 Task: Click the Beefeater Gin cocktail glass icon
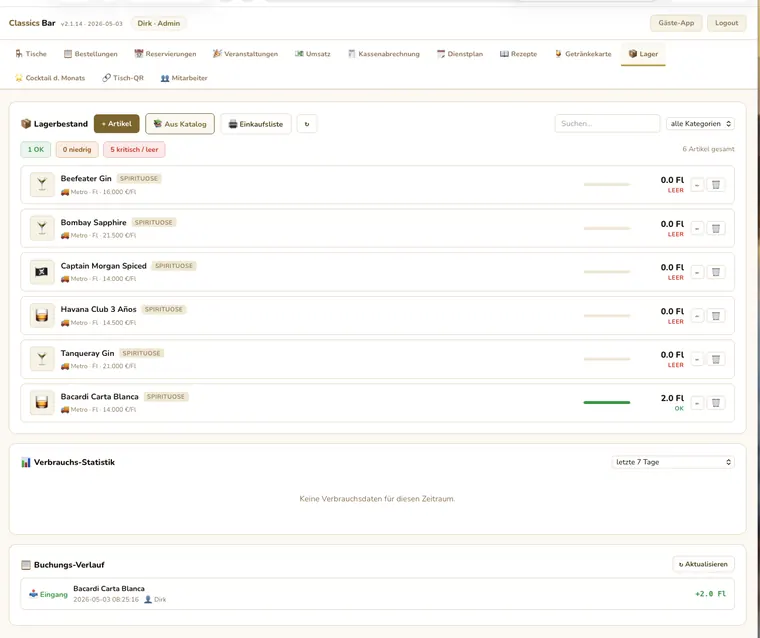point(42,184)
